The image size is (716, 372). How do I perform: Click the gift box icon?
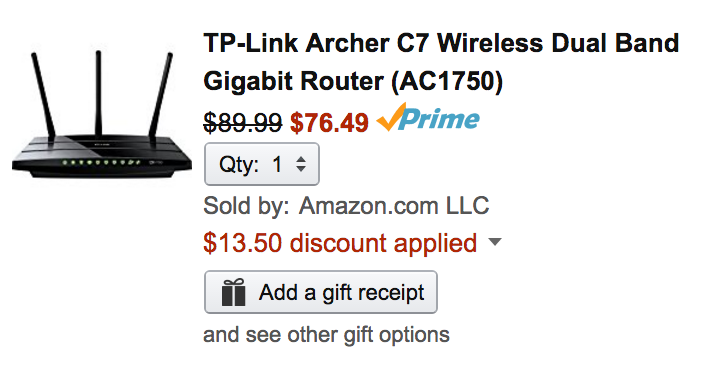(233, 293)
